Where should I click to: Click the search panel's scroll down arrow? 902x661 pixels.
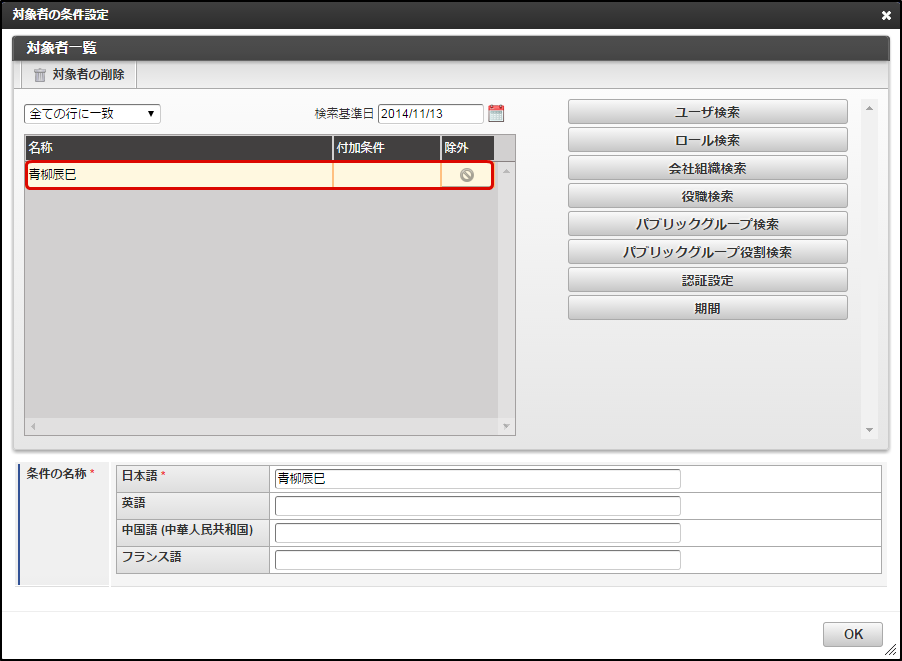click(869, 430)
